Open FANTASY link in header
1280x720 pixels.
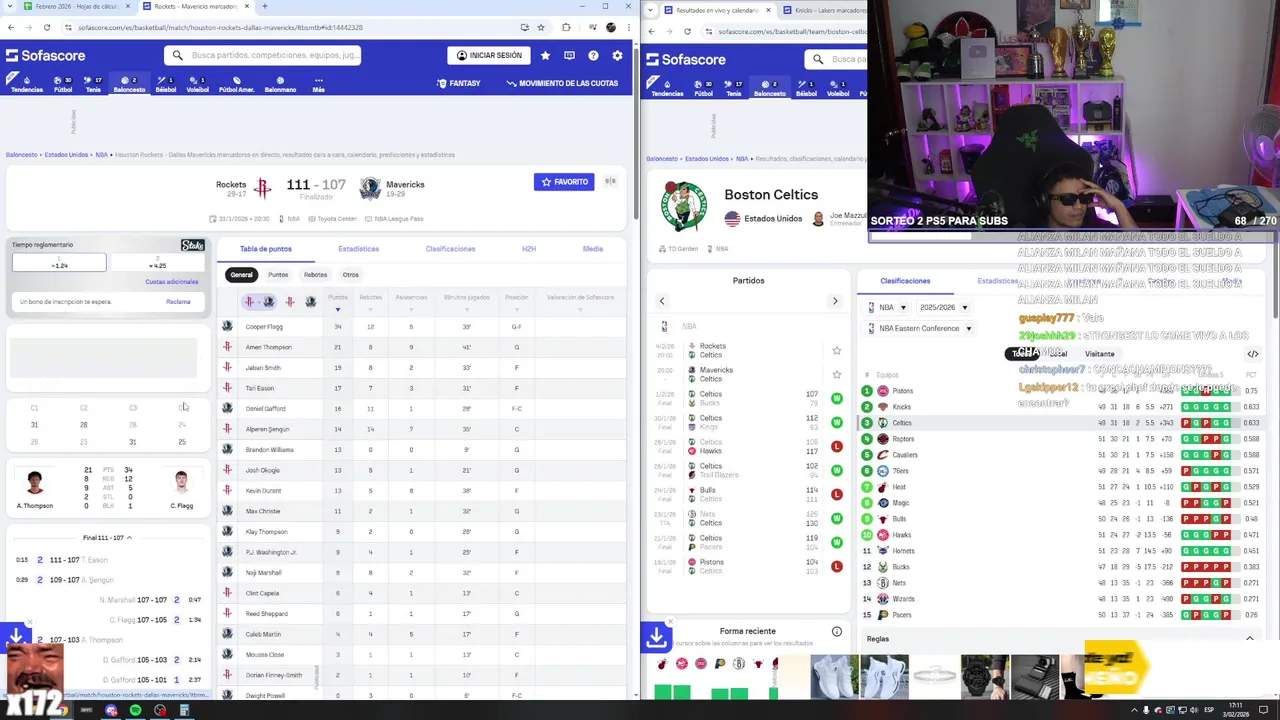click(459, 83)
